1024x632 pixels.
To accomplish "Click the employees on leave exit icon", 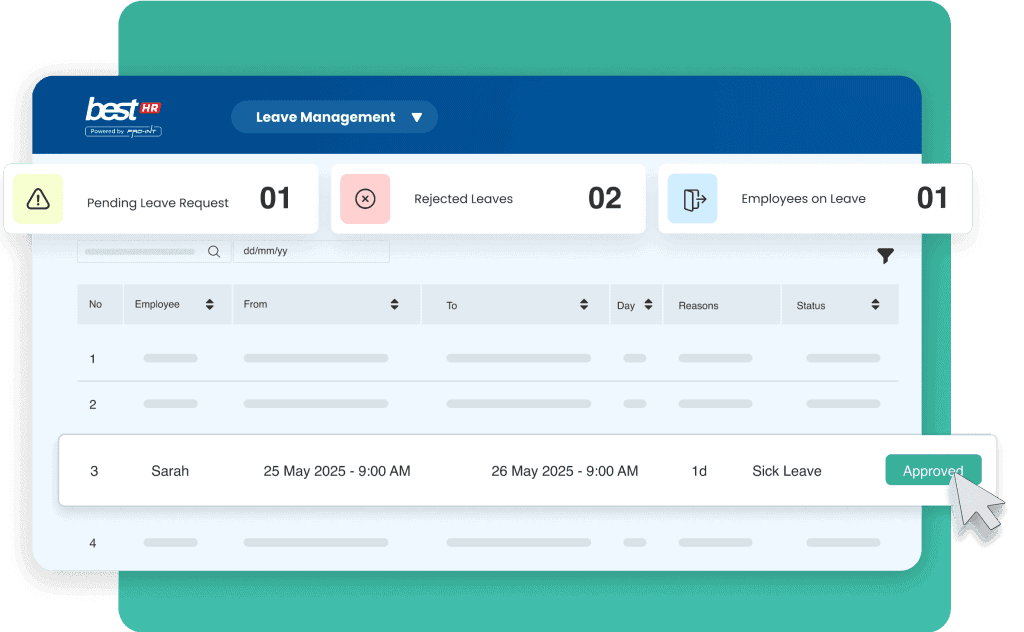I will (693, 199).
